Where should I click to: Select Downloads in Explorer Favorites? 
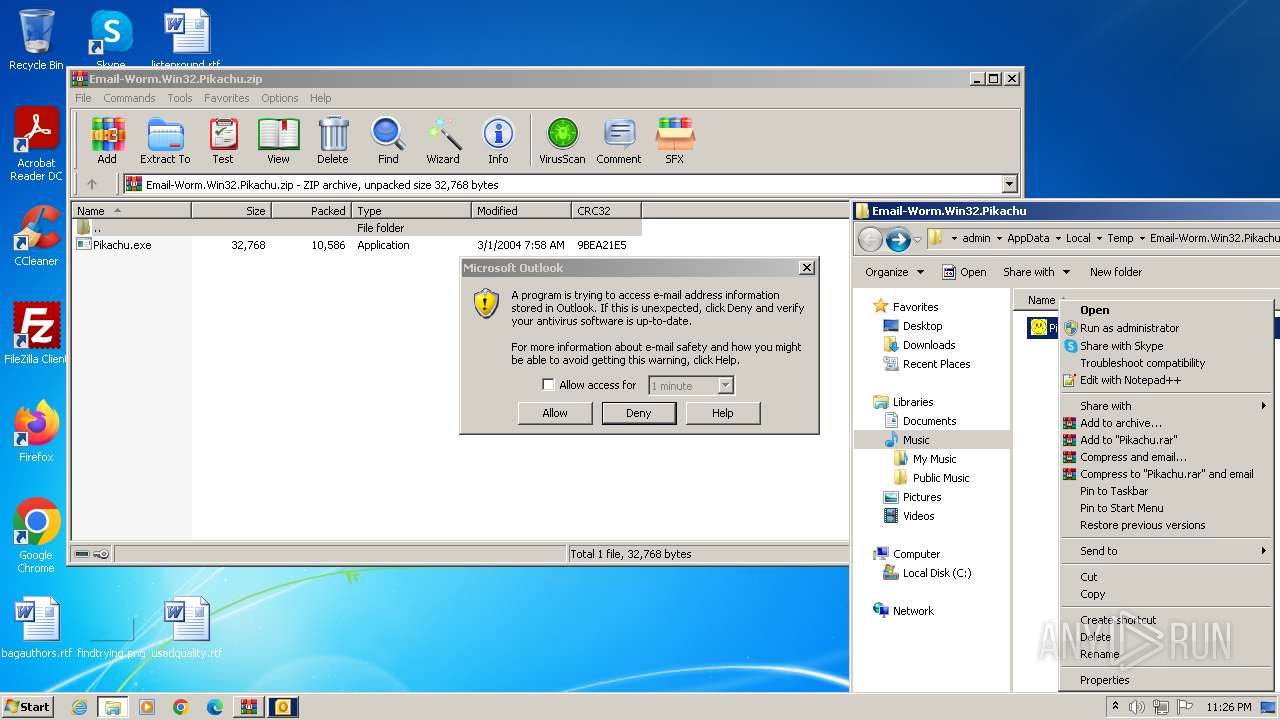[929, 345]
